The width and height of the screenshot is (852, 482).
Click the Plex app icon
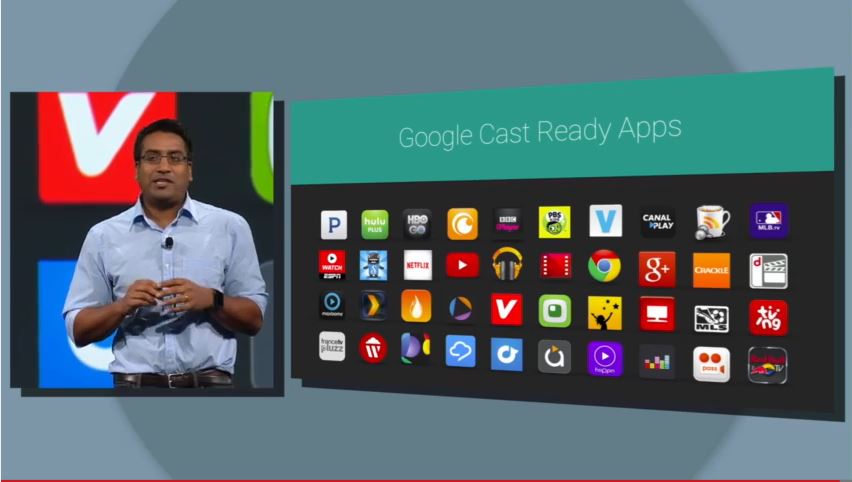pyautogui.click(x=373, y=305)
